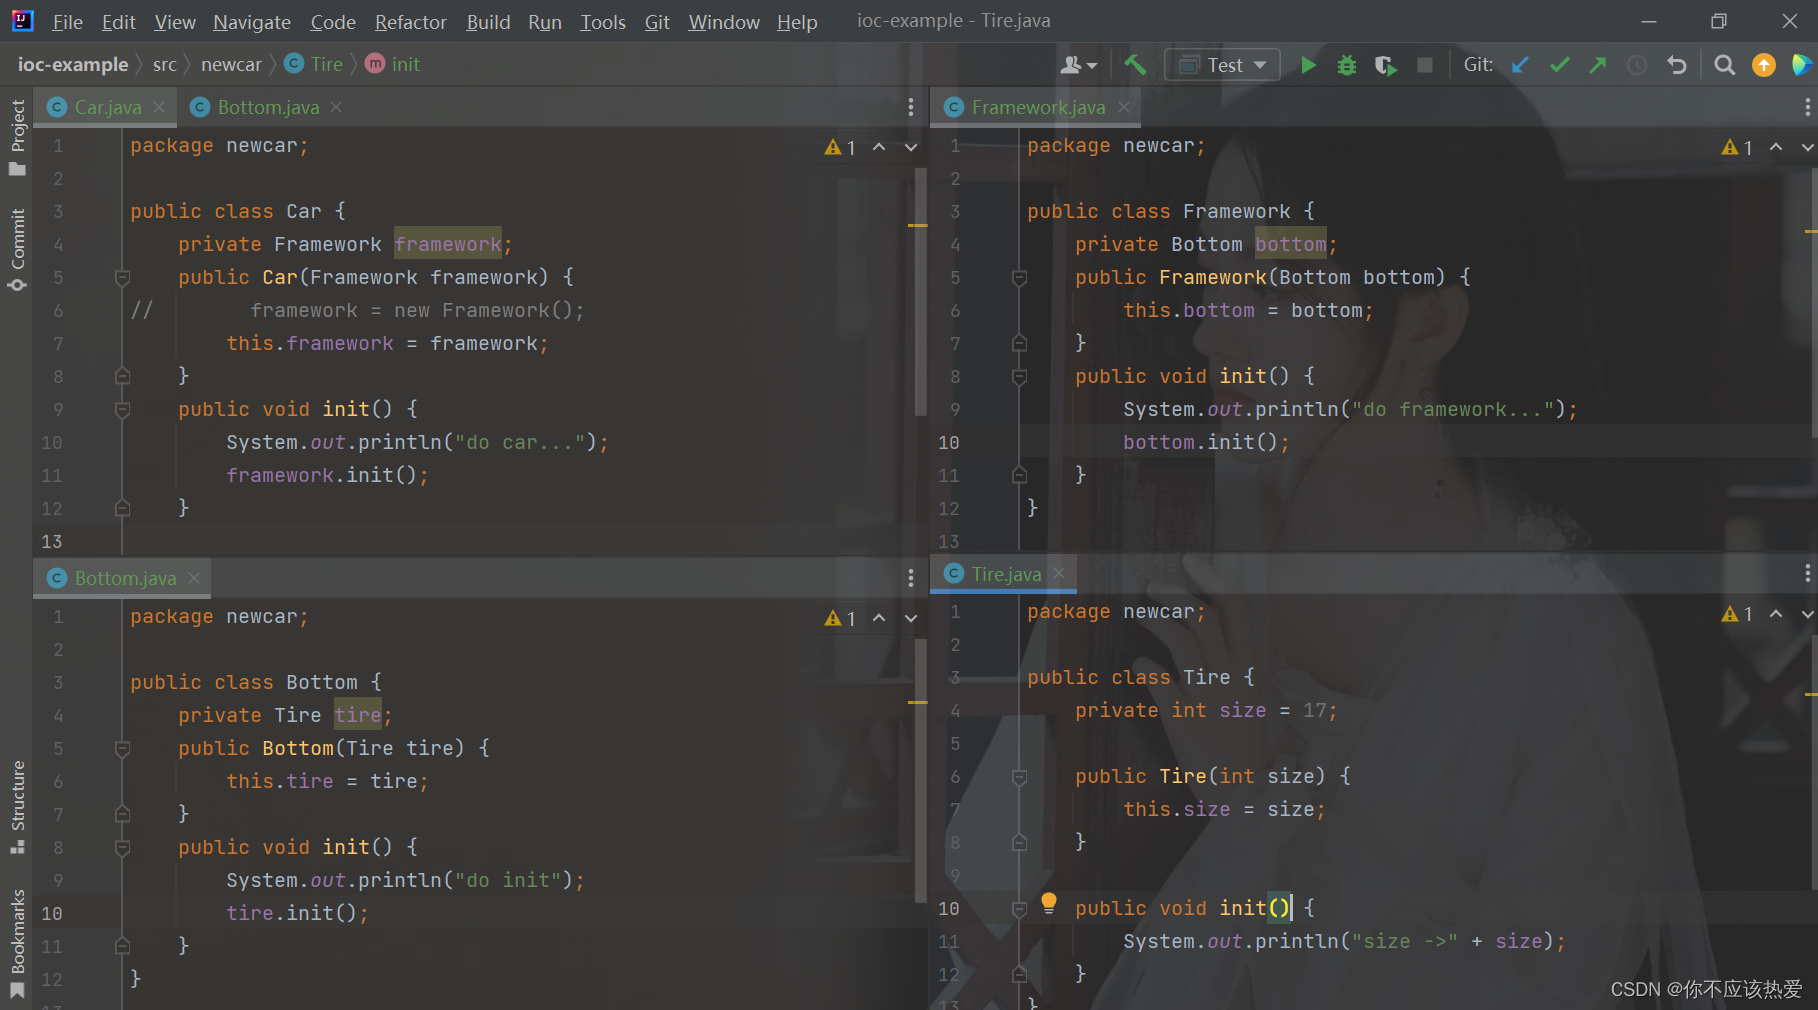Screen dimensions: 1818x1010
Task: Push commits with Git green arrow
Action: [x=1598, y=65]
